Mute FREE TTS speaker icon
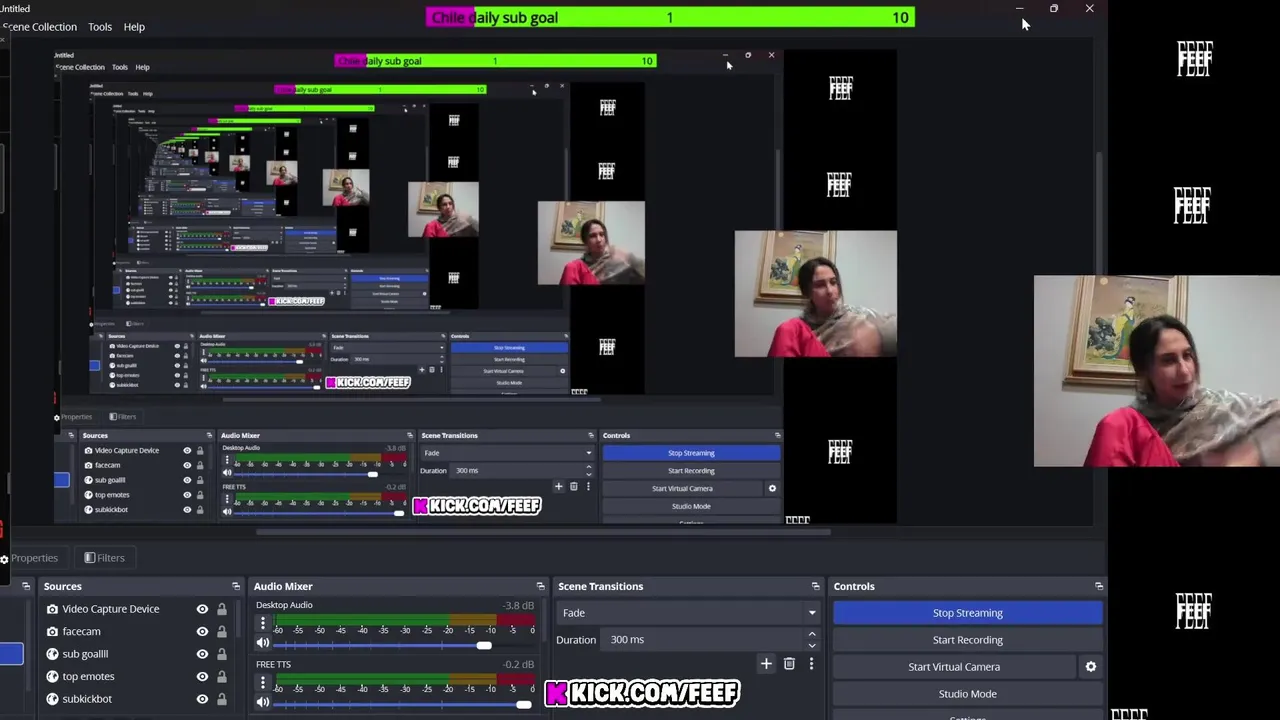1280x720 pixels. [x=263, y=703]
